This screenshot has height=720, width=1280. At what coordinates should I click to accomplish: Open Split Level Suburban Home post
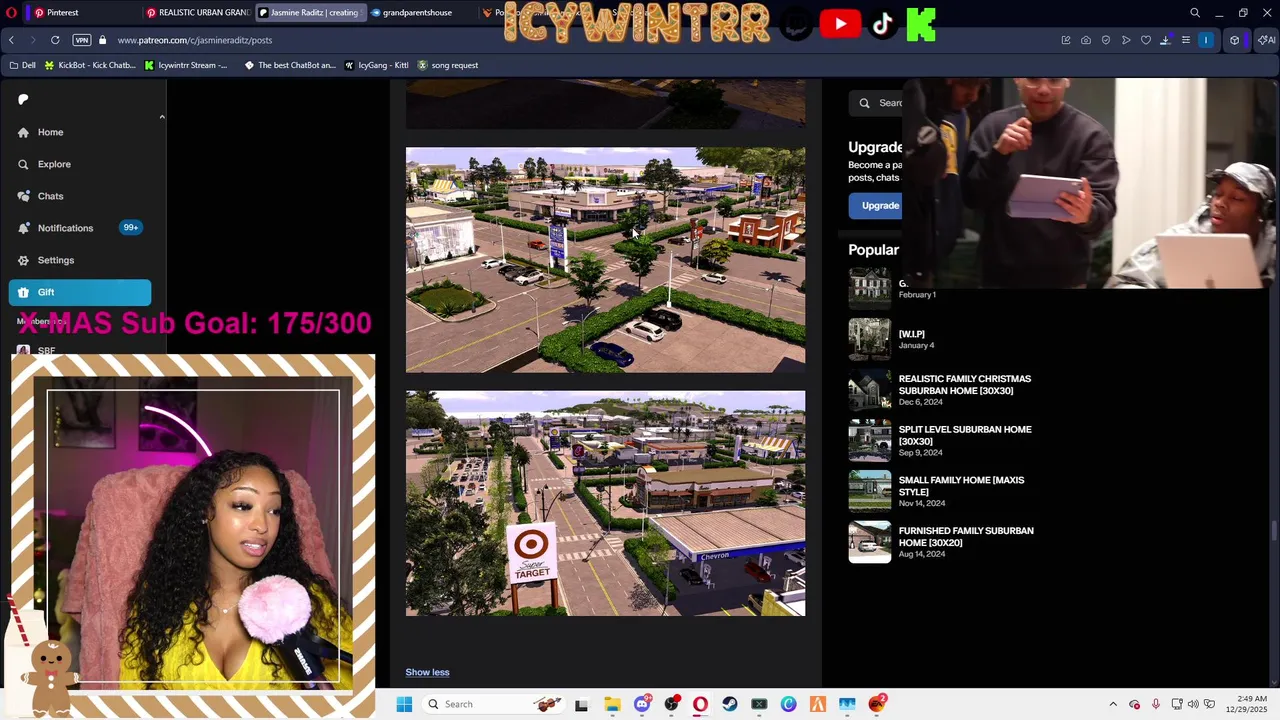coord(964,435)
